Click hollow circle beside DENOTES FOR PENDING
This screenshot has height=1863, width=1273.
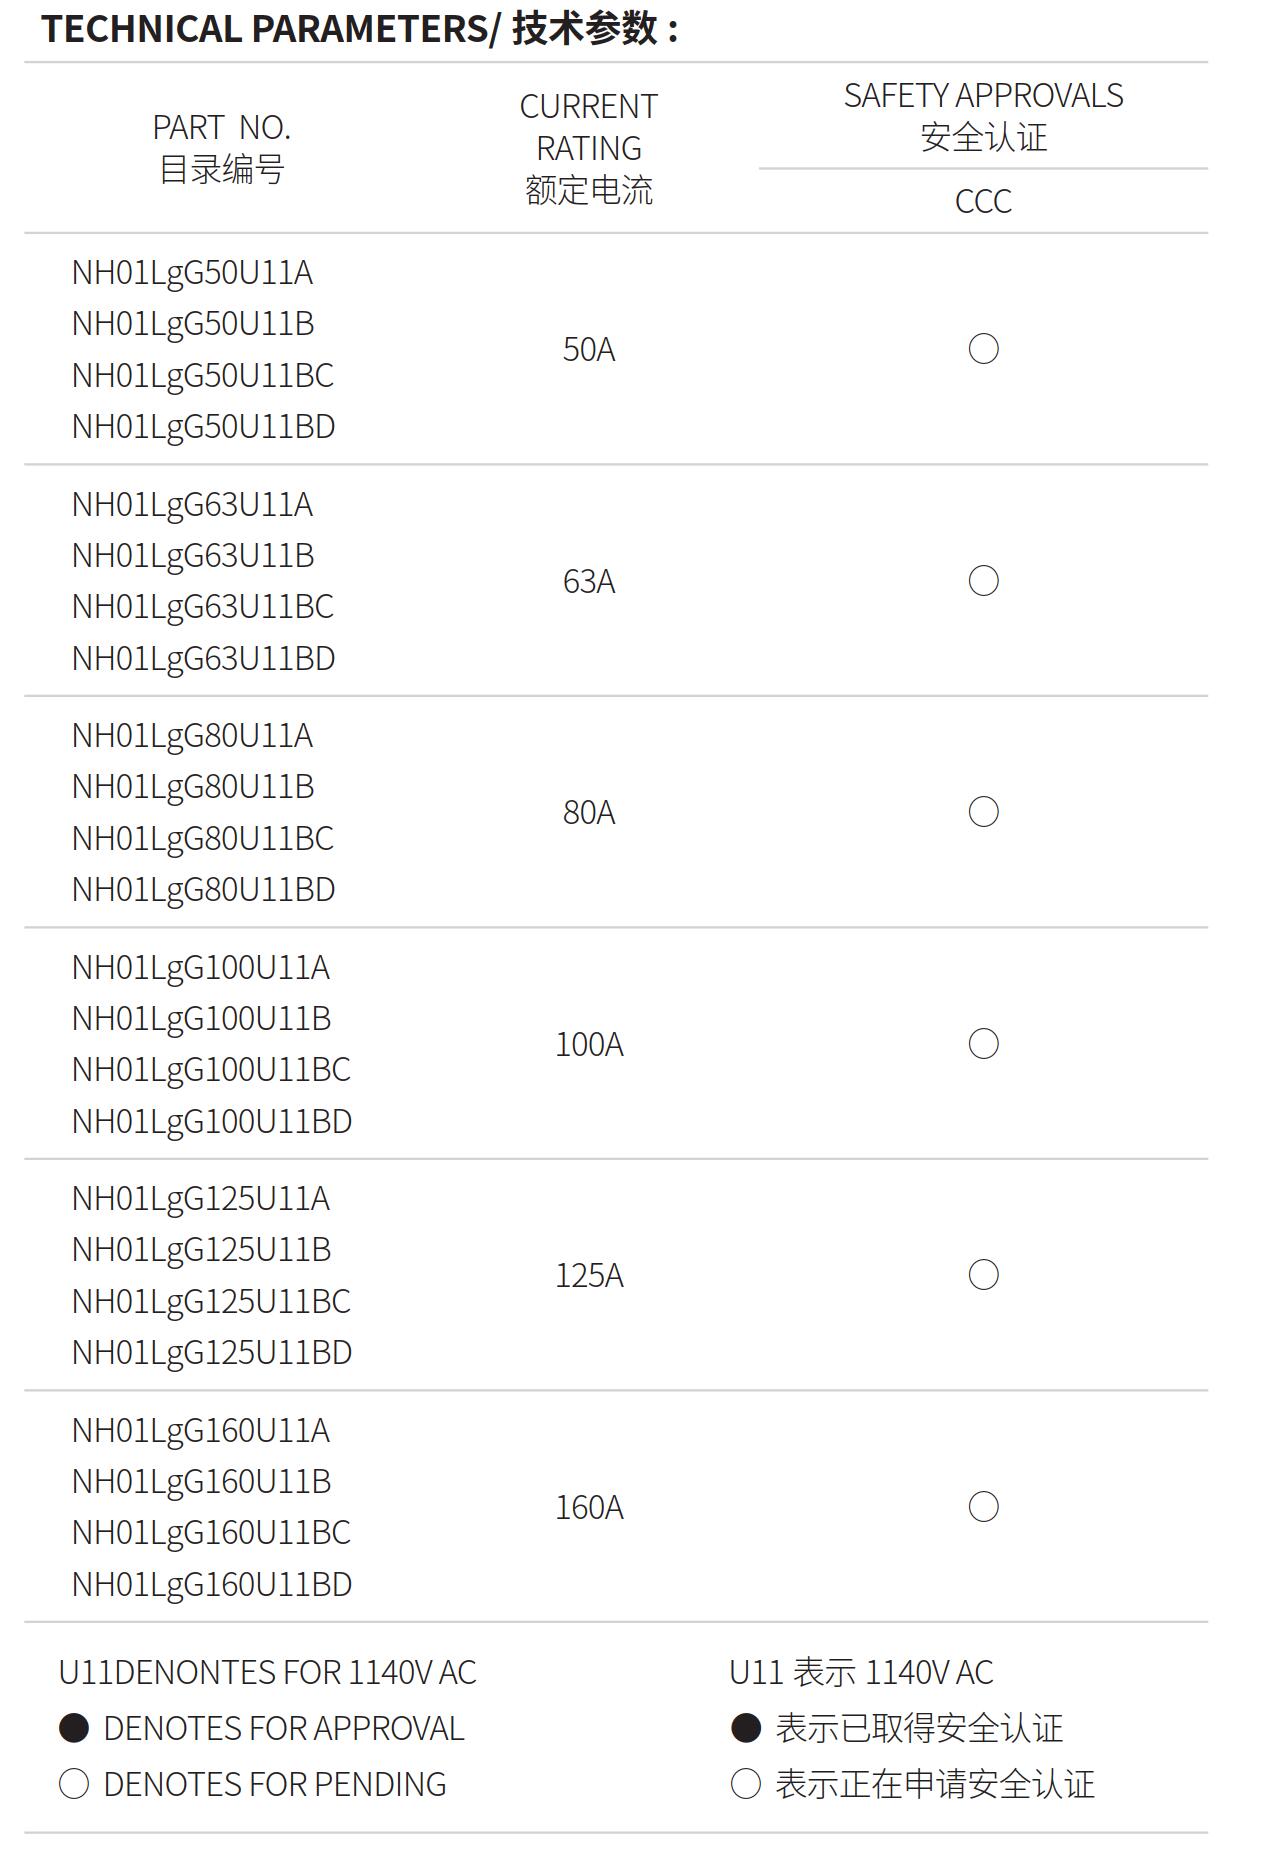coord(74,1784)
